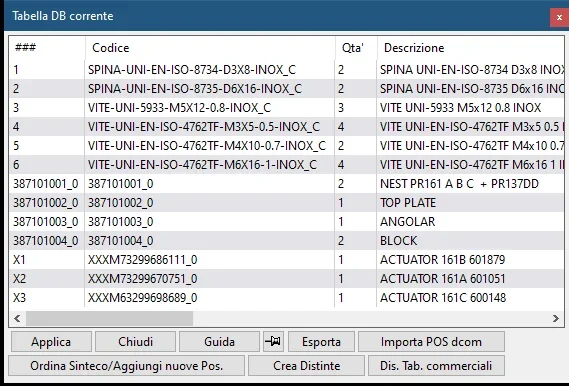Select the TOP PLATE row
The height and width of the screenshot is (386, 569).
pyautogui.click(x=287, y=202)
